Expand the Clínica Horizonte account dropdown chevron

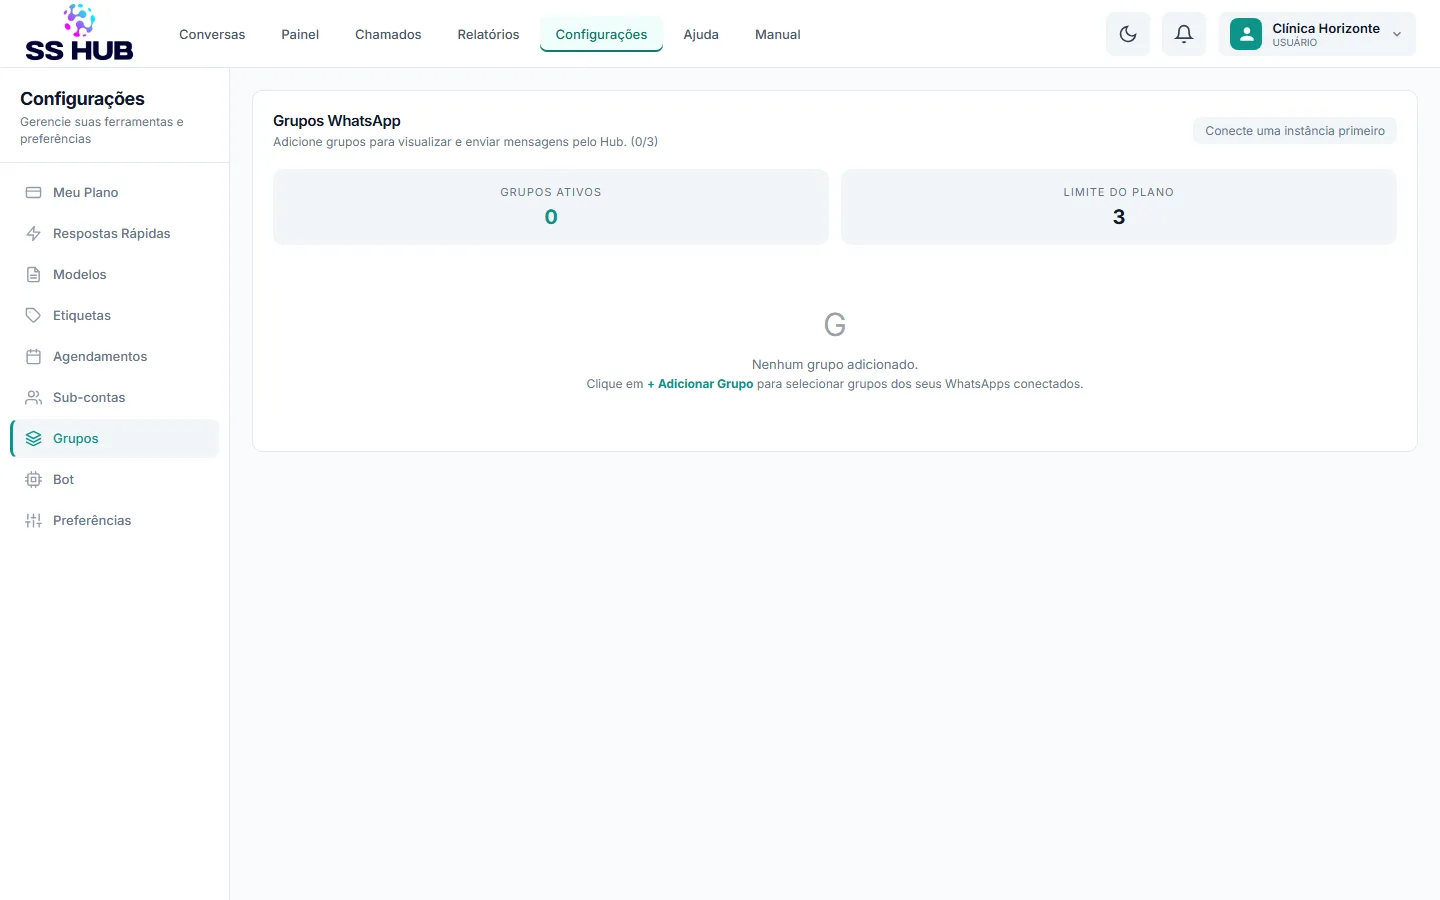coord(1397,35)
